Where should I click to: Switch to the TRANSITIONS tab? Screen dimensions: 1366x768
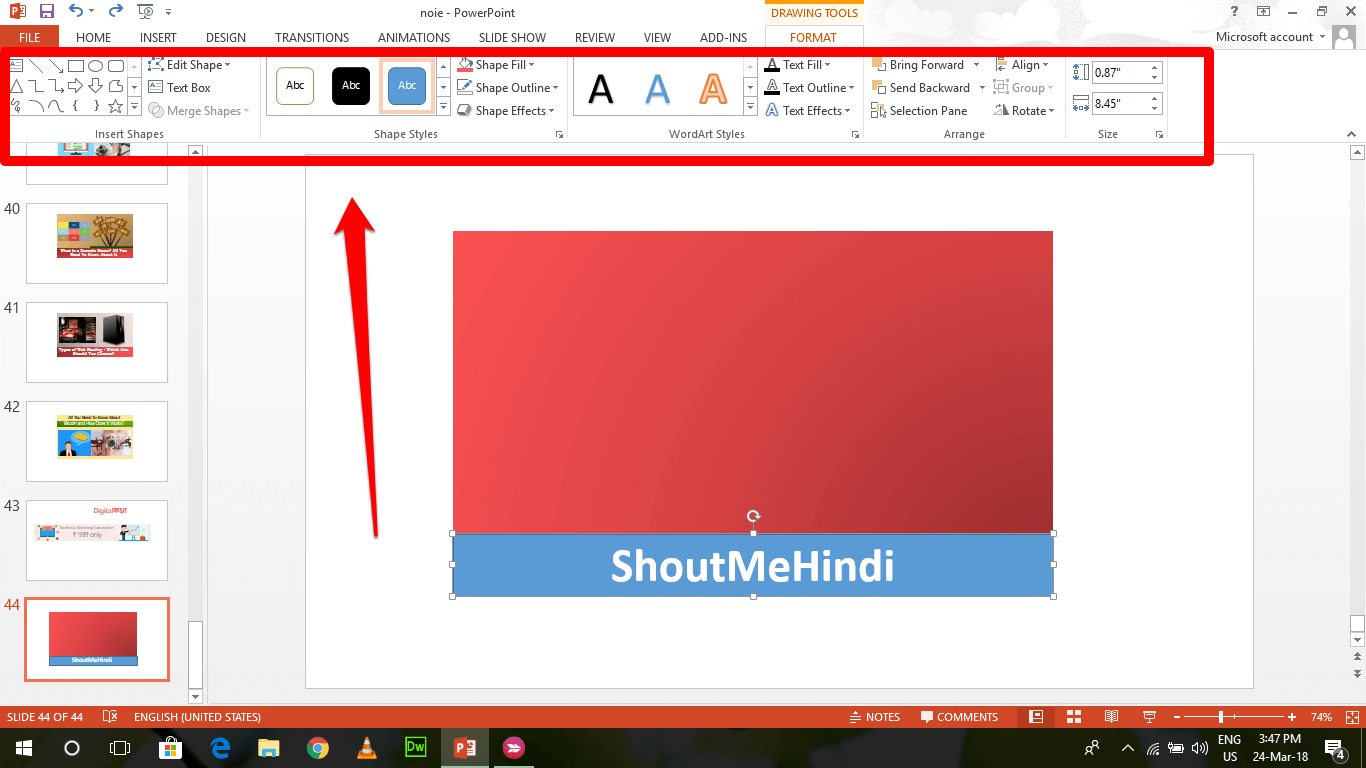click(x=312, y=37)
